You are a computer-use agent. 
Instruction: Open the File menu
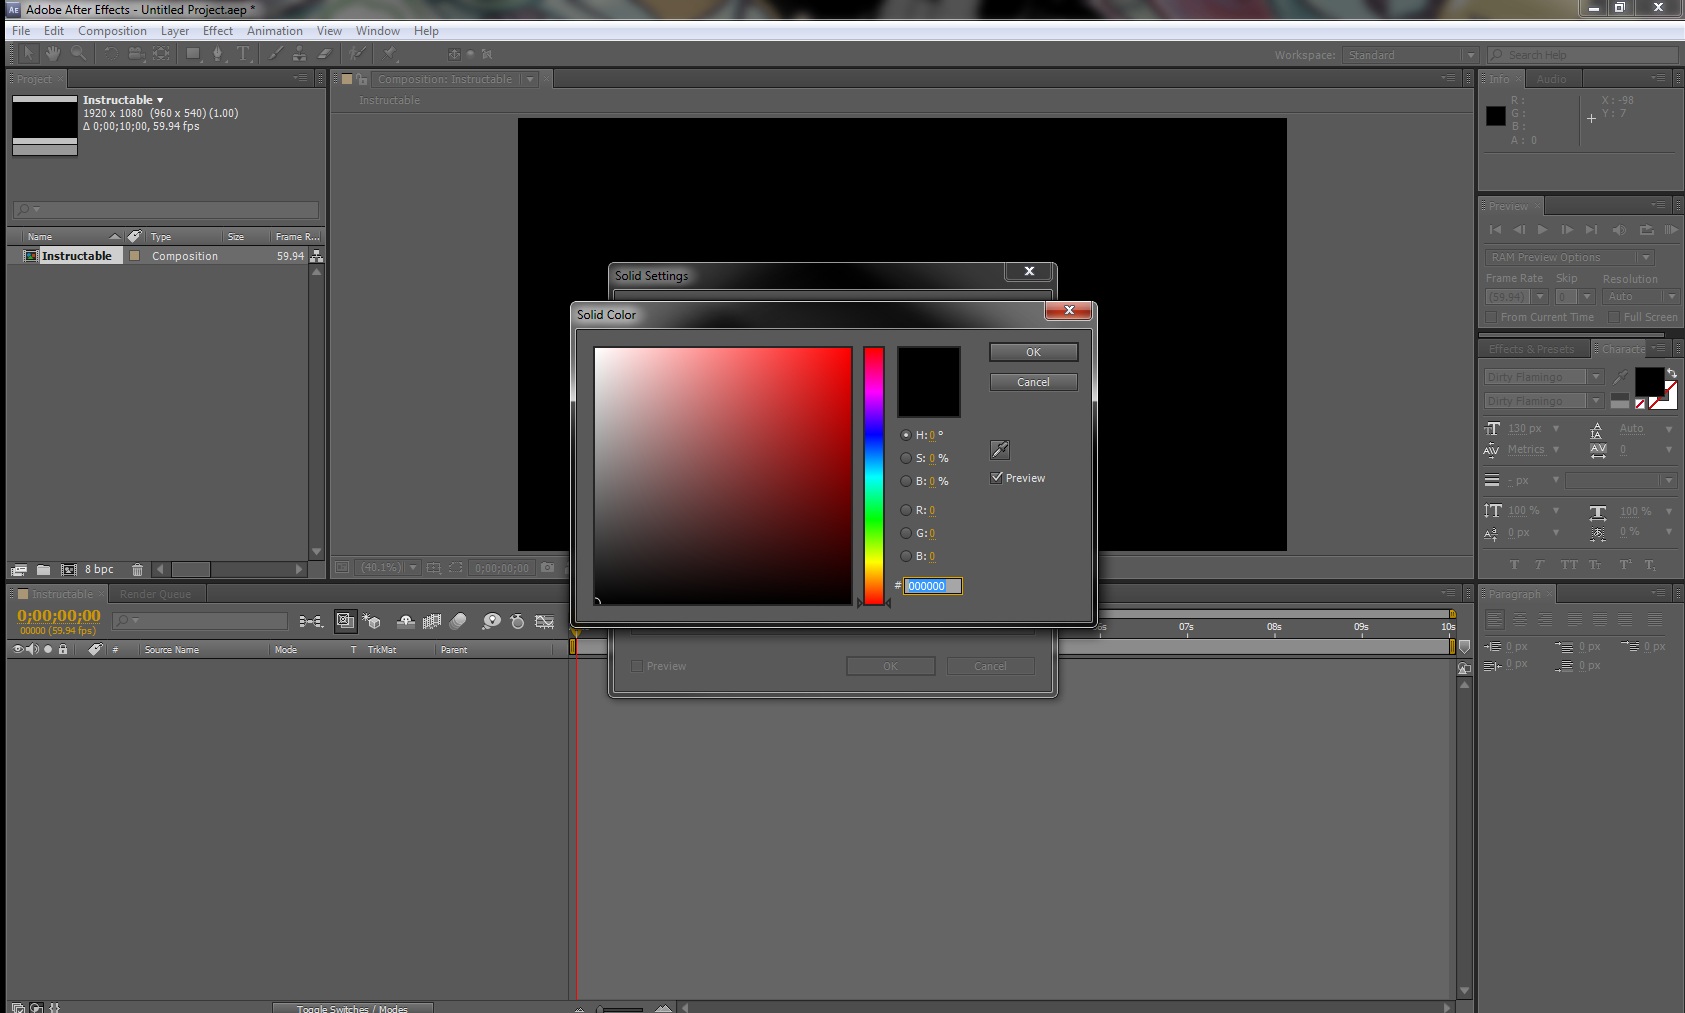[x=21, y=31]
